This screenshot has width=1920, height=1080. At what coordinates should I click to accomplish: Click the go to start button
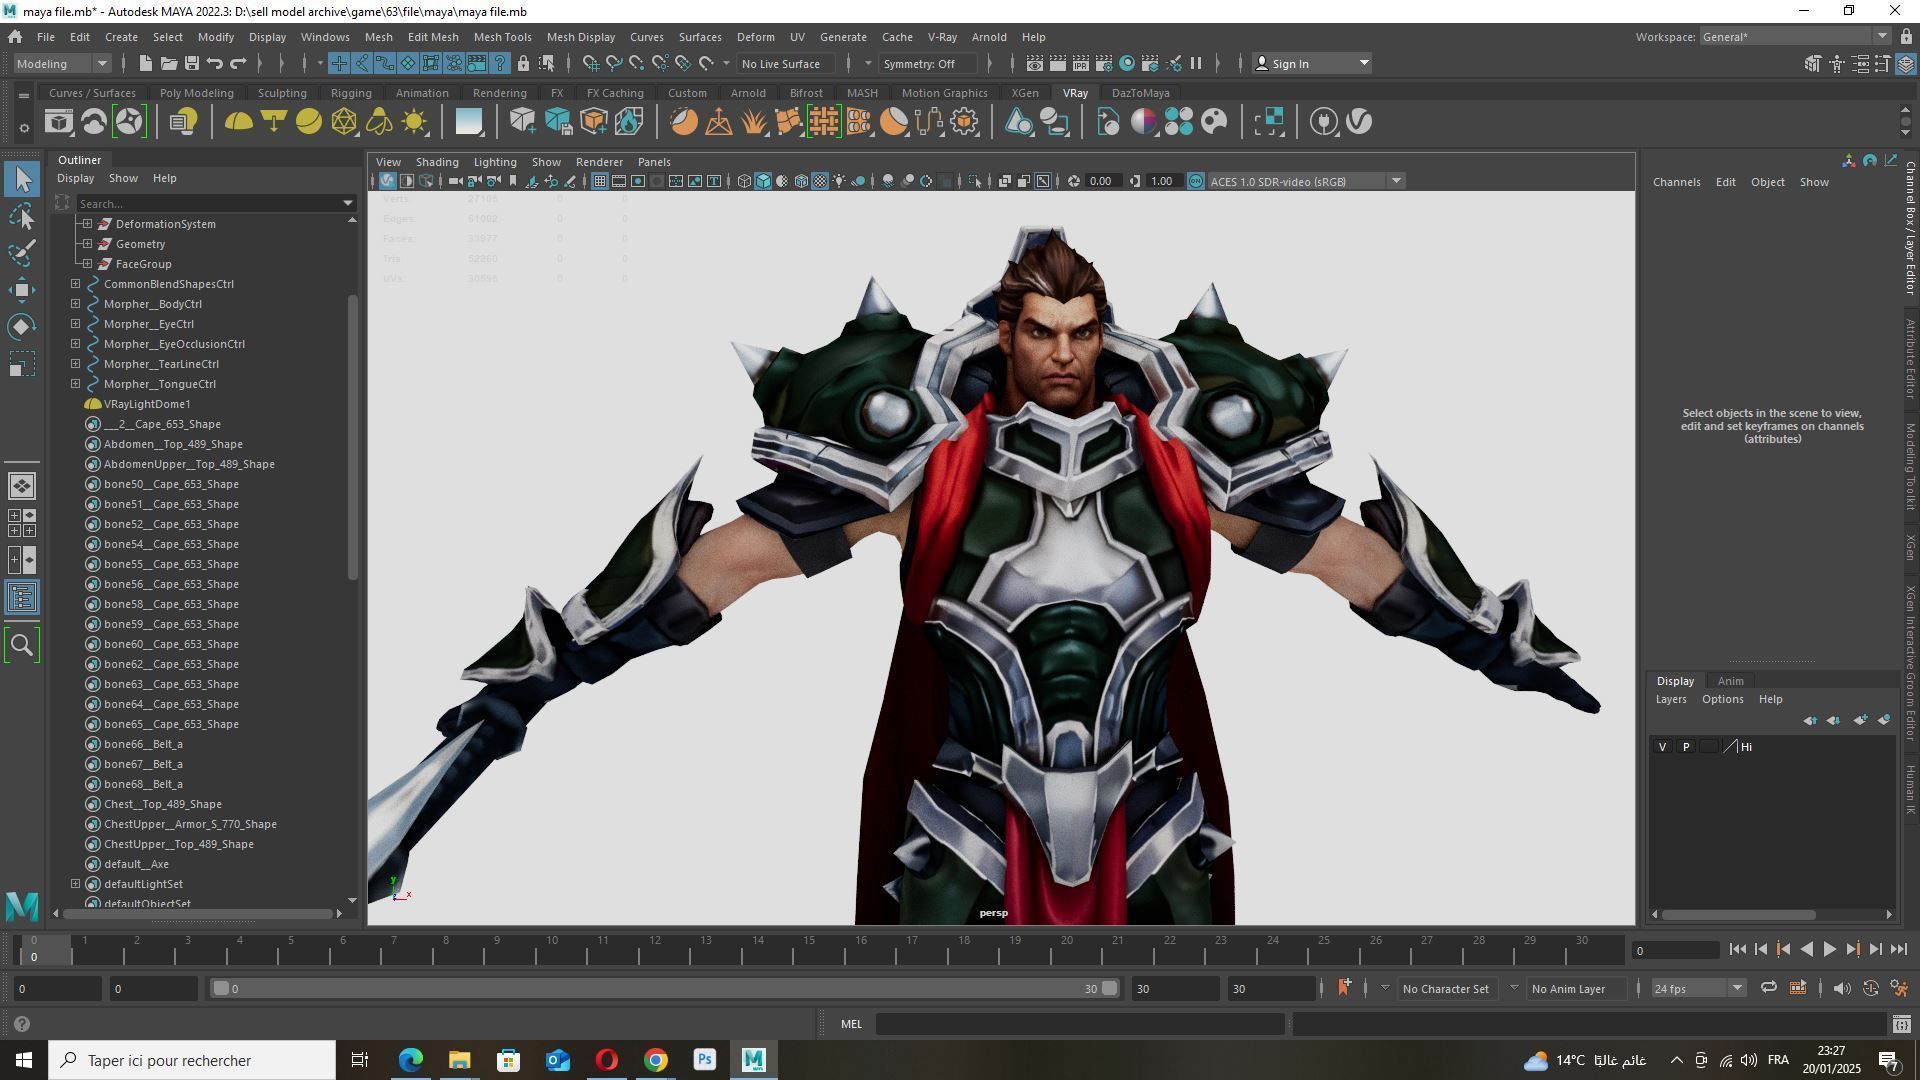(x=1738, y=950)
